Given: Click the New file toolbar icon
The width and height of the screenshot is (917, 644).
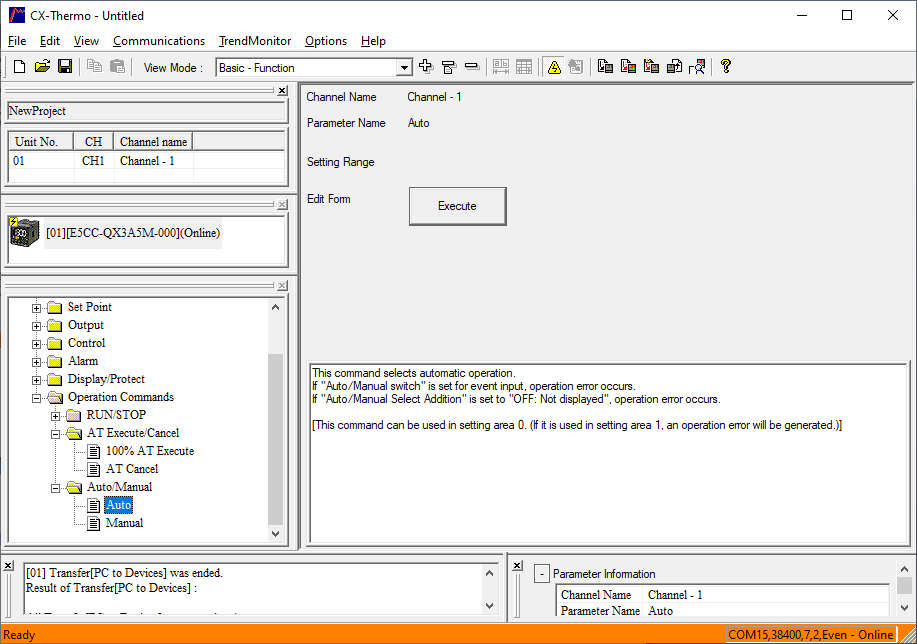Looking at the screenshot, I should coord(19,67).
